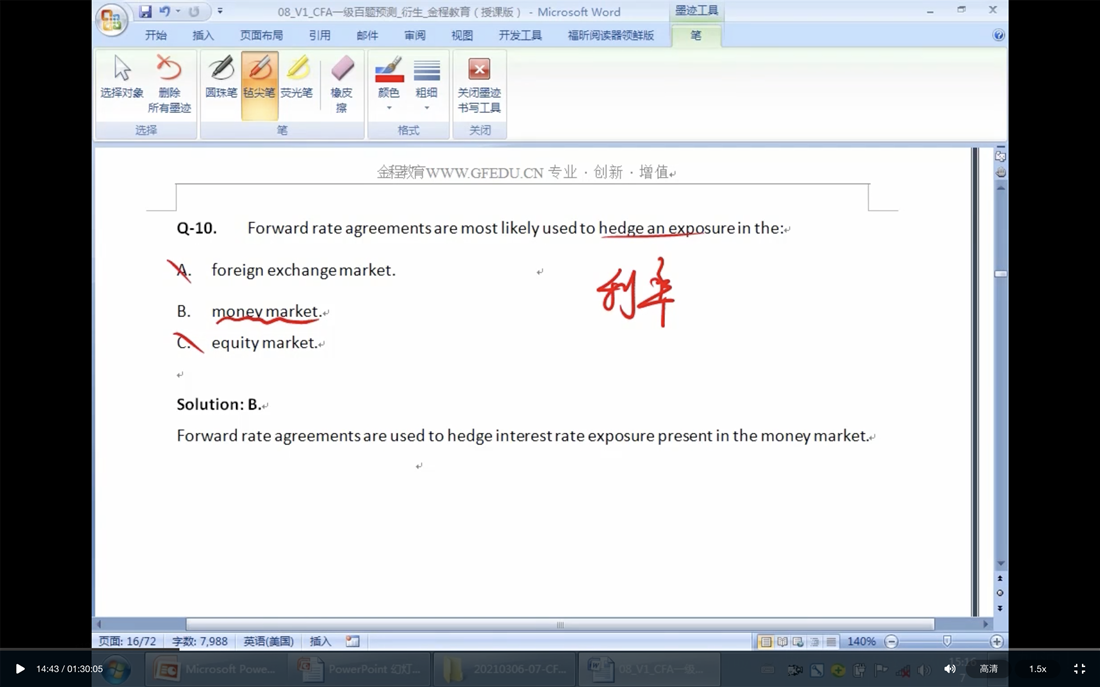Click 08_V1_CFA Word taskbar item

click(x=650, y=669)
